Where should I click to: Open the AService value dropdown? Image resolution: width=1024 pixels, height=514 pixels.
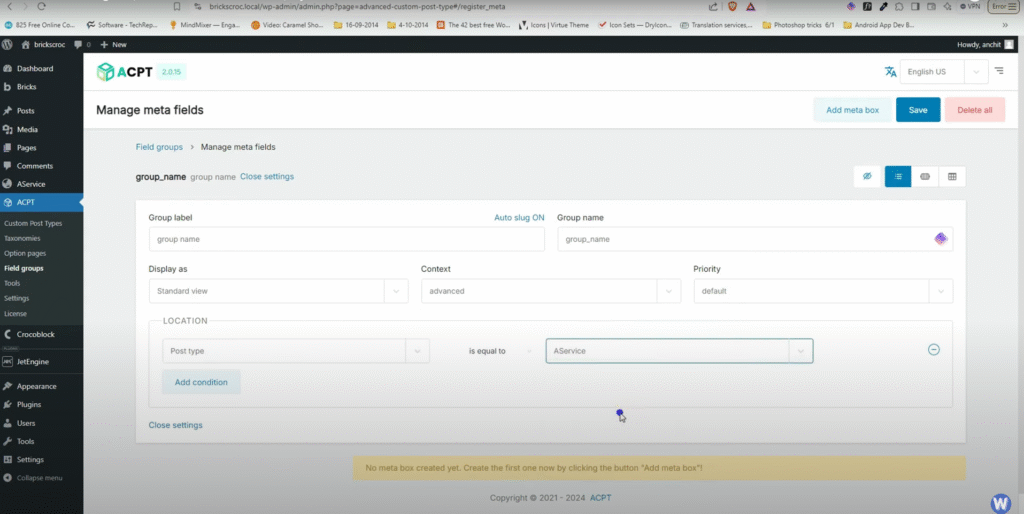click(x=679, y=351)
